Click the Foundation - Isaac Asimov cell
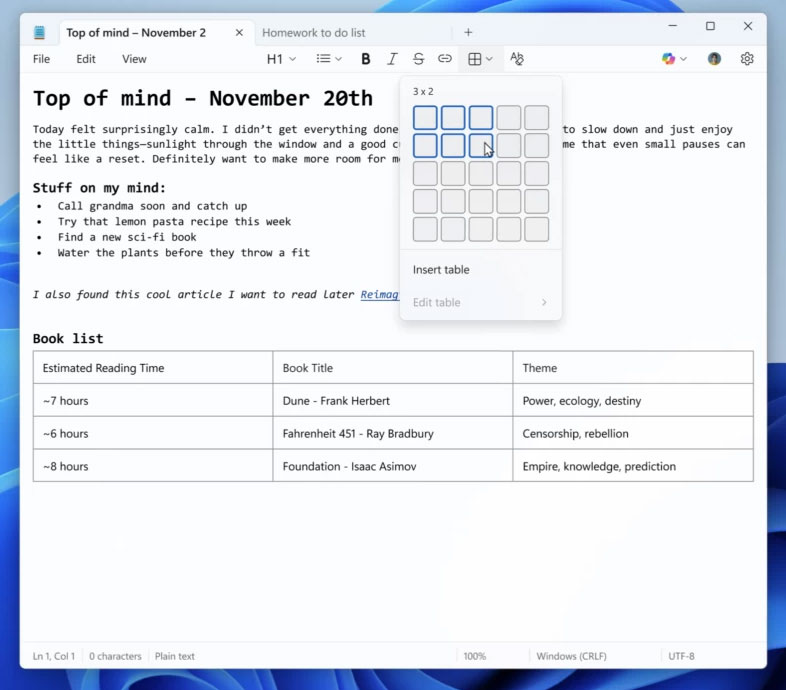The width and height of the screenshot is (786, 690). point(392,466)
